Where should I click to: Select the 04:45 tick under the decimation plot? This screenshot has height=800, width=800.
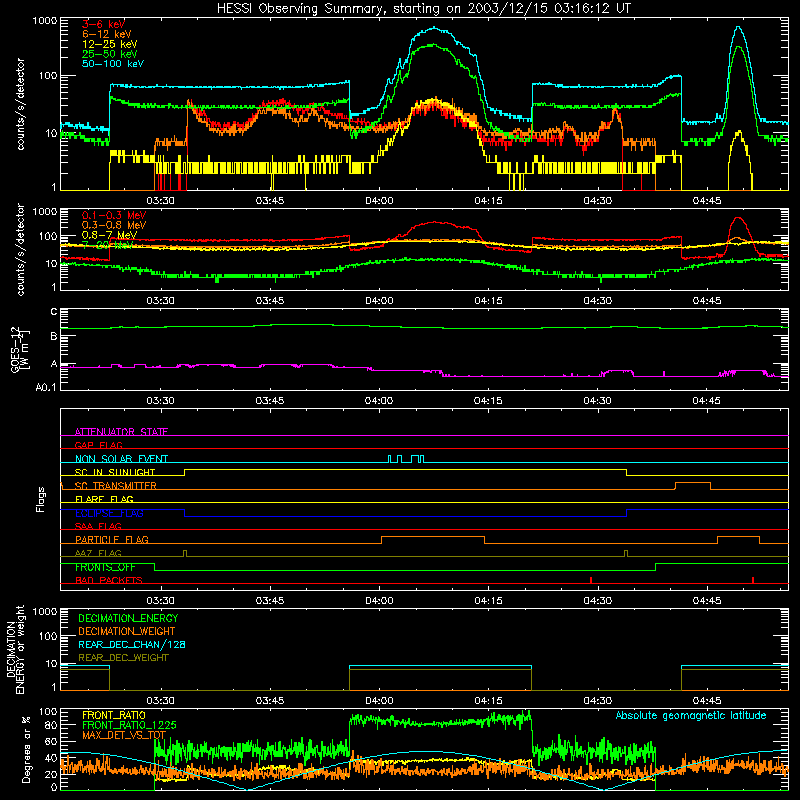707,701
